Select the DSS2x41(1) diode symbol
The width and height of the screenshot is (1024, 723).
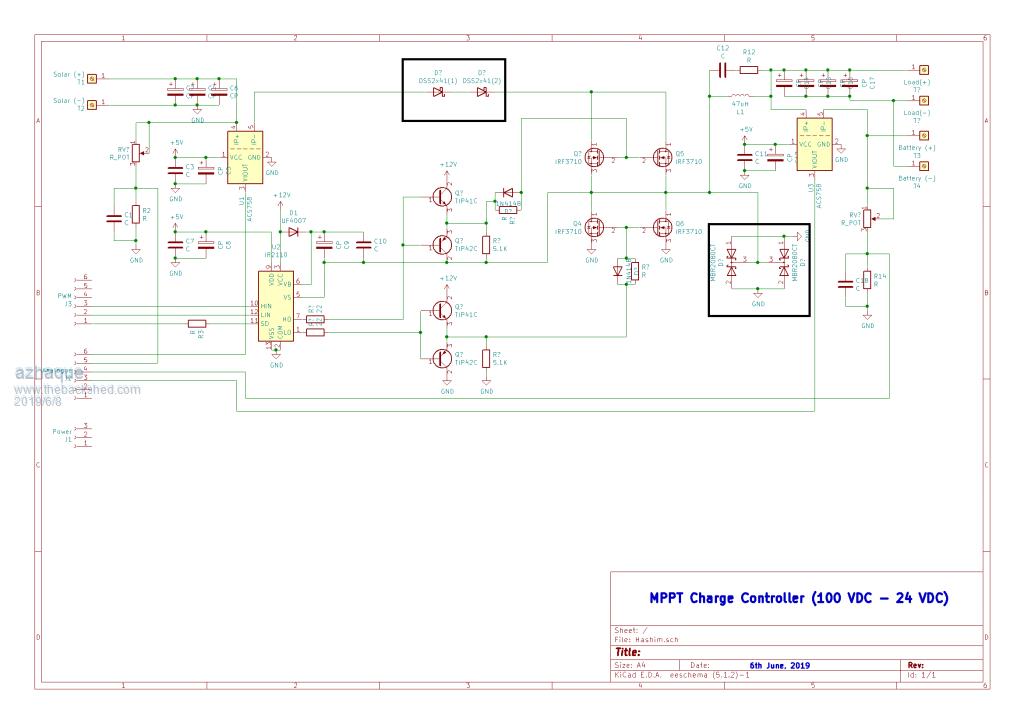pos(438,93)
